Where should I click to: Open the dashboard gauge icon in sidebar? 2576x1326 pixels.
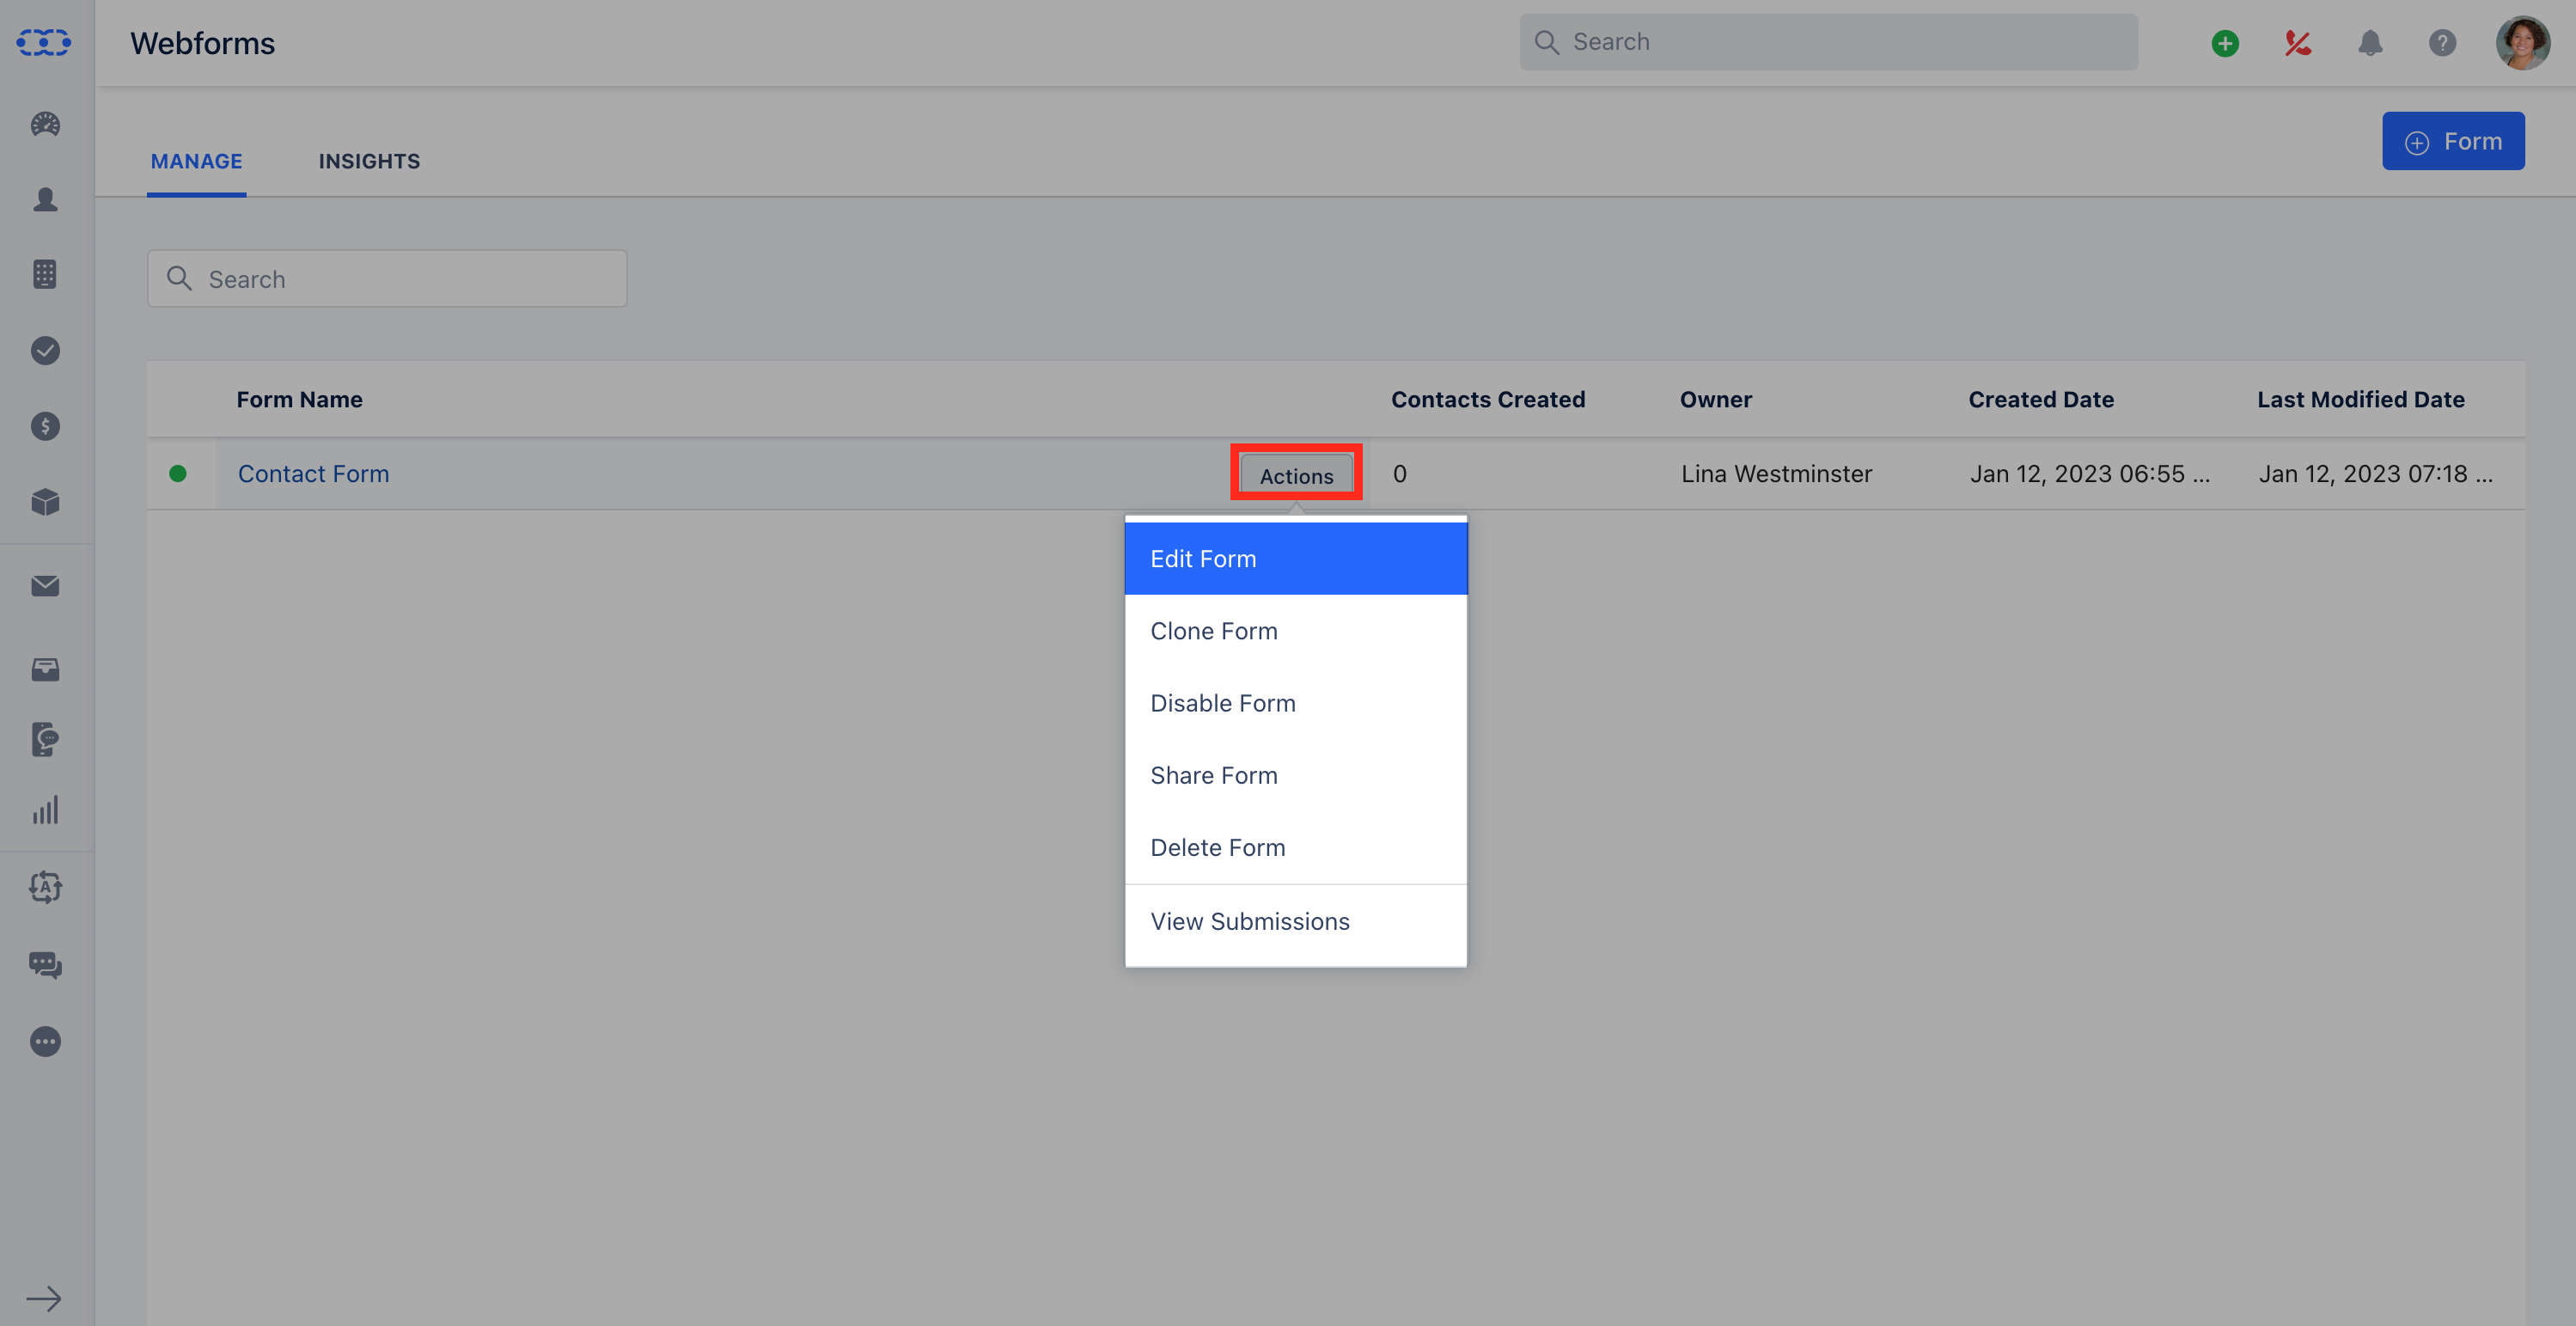click(45, 124)
